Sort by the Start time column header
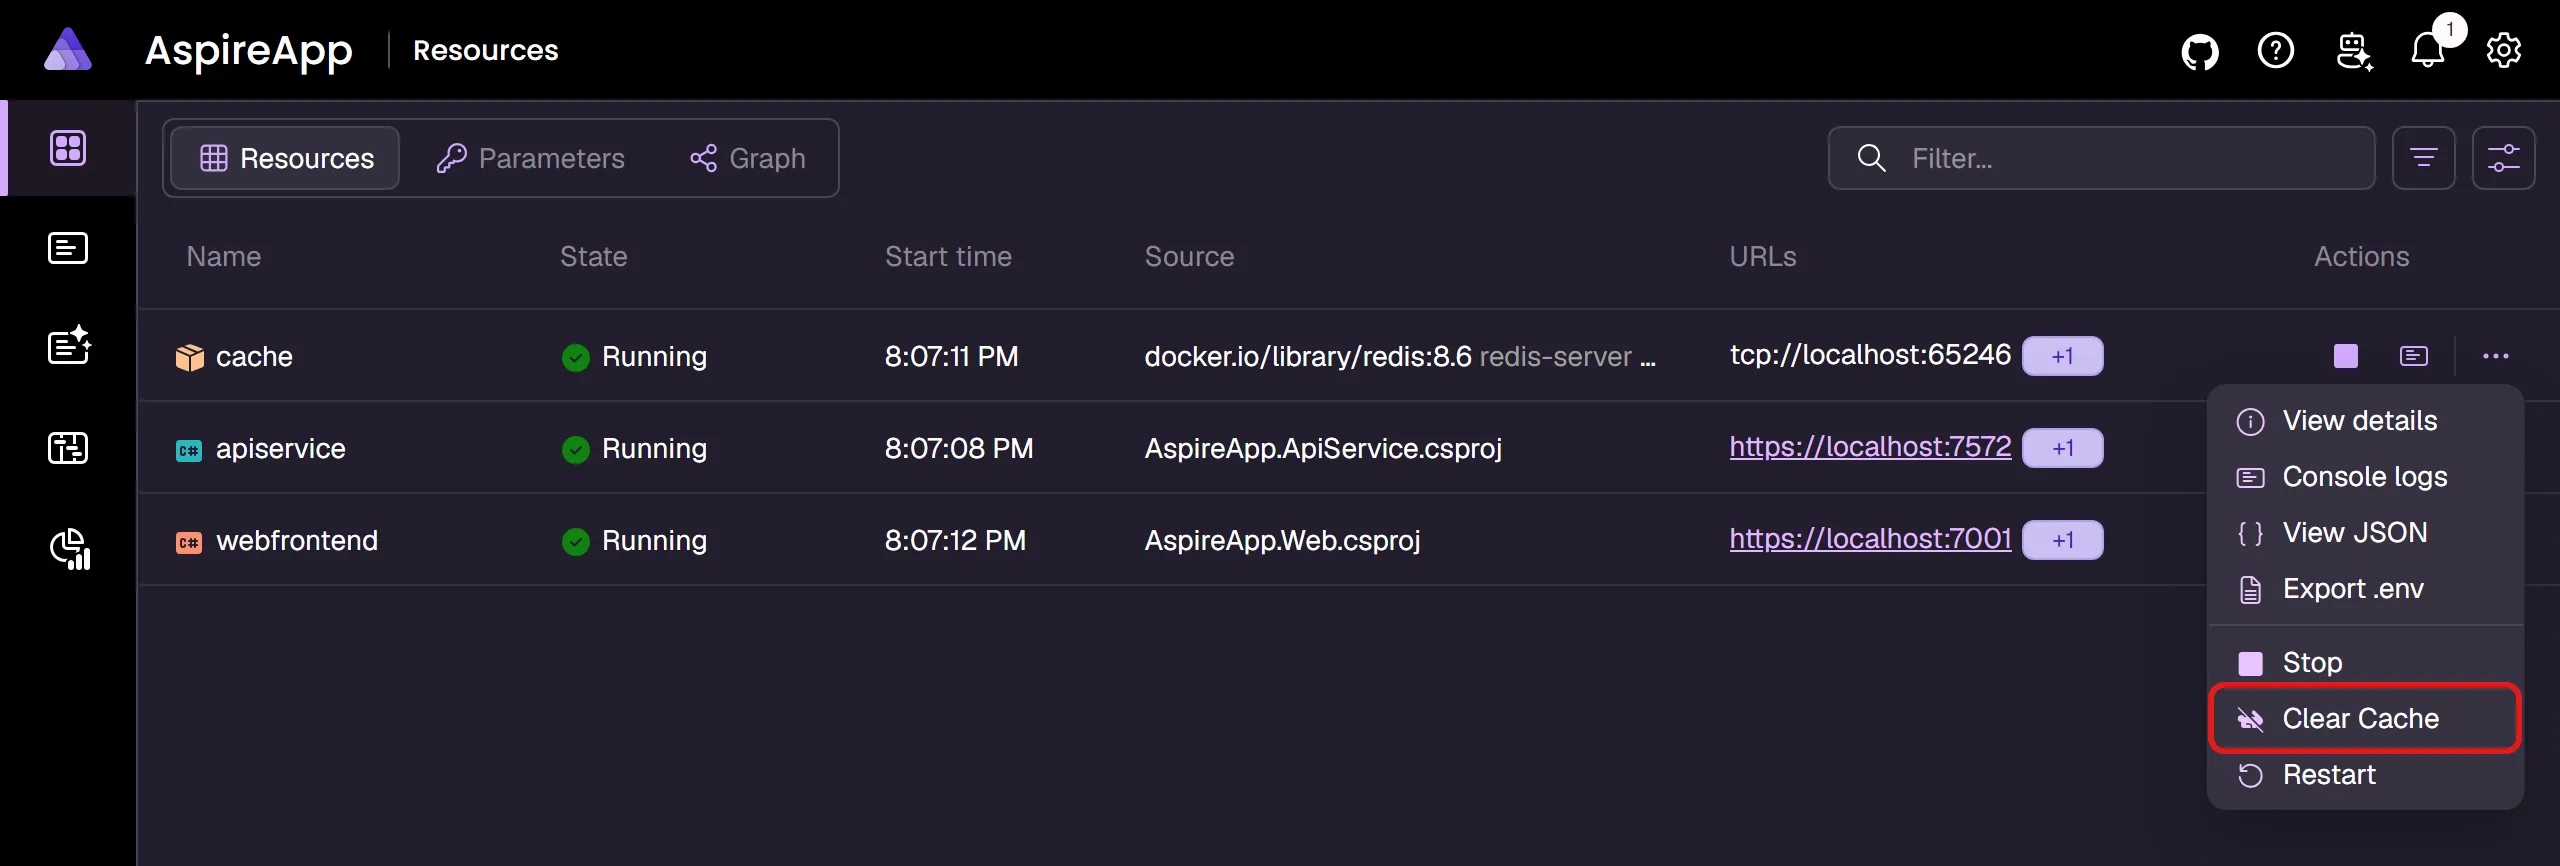Screen dimensions: 2560x866 948,257
